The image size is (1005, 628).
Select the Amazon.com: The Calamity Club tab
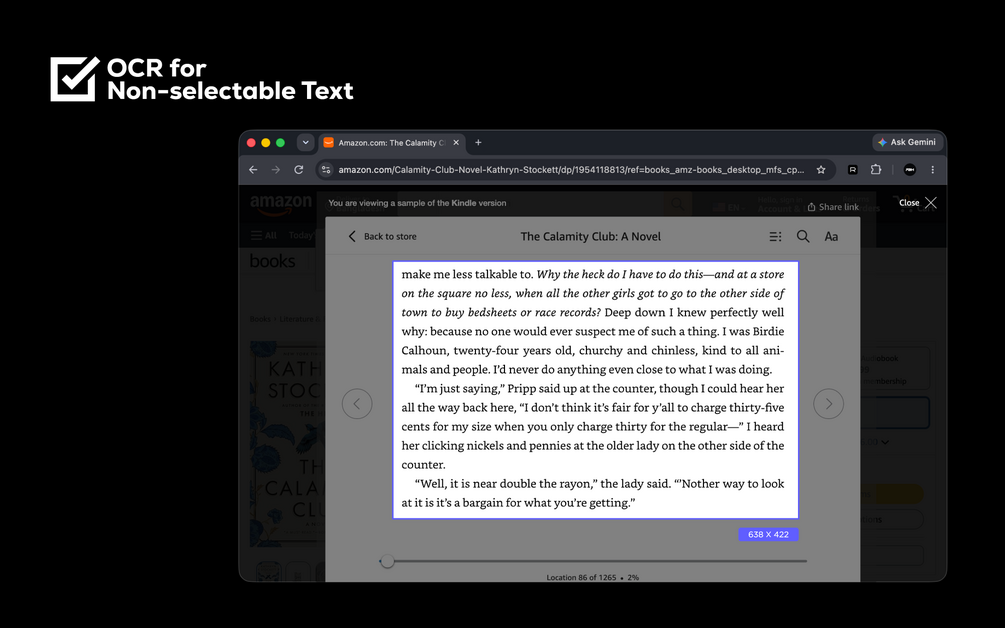[392, 142]
